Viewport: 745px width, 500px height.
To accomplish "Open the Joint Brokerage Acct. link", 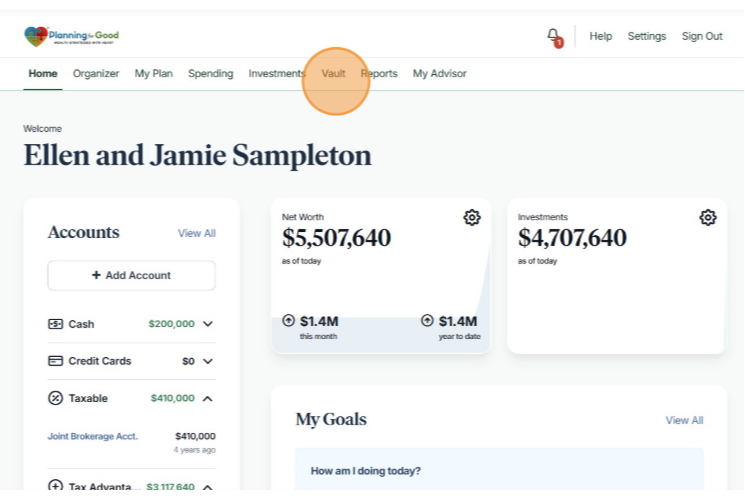I will click(93, 436).
